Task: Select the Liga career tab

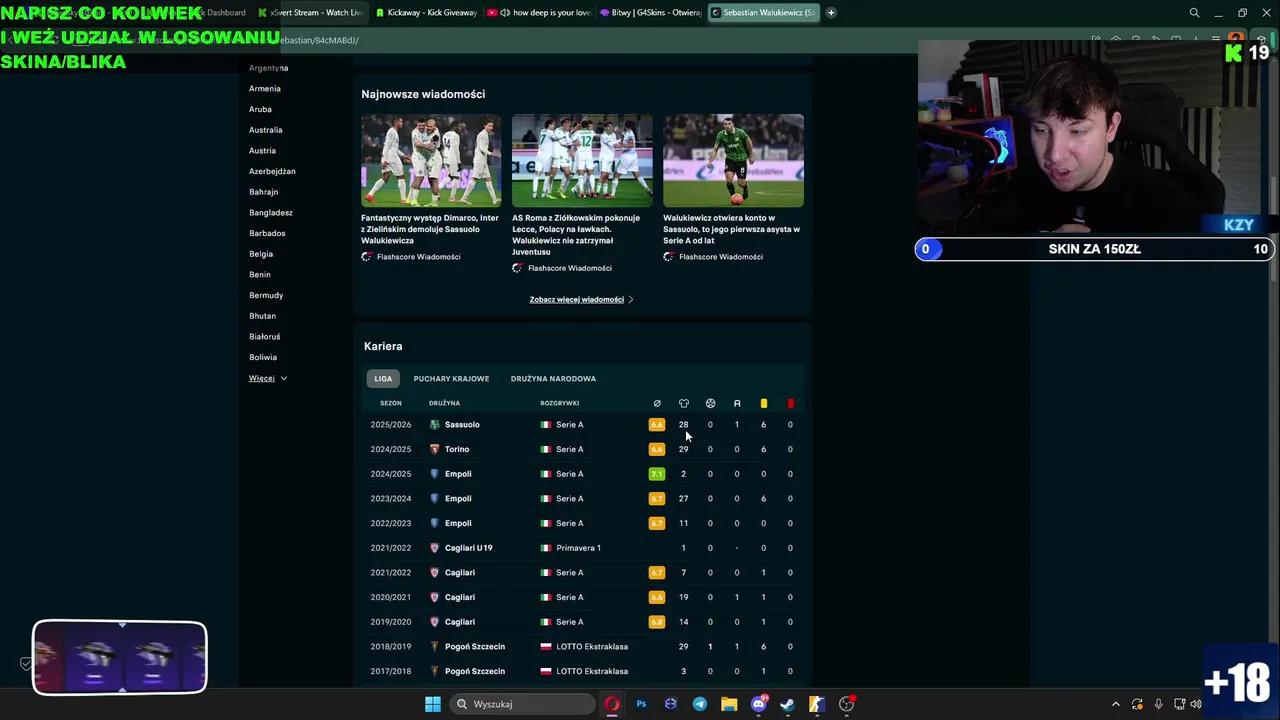Action: click(383, 379)
